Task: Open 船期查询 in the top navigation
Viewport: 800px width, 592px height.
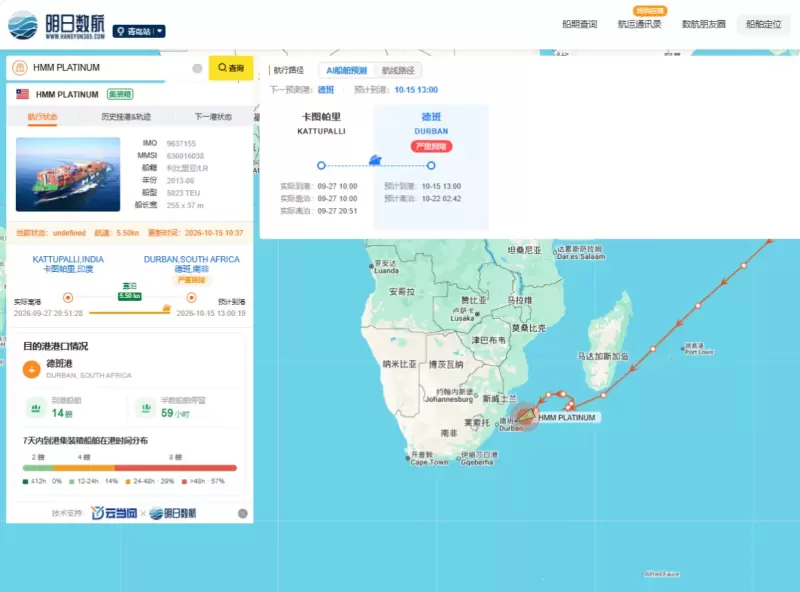Action: coord(579,24)
